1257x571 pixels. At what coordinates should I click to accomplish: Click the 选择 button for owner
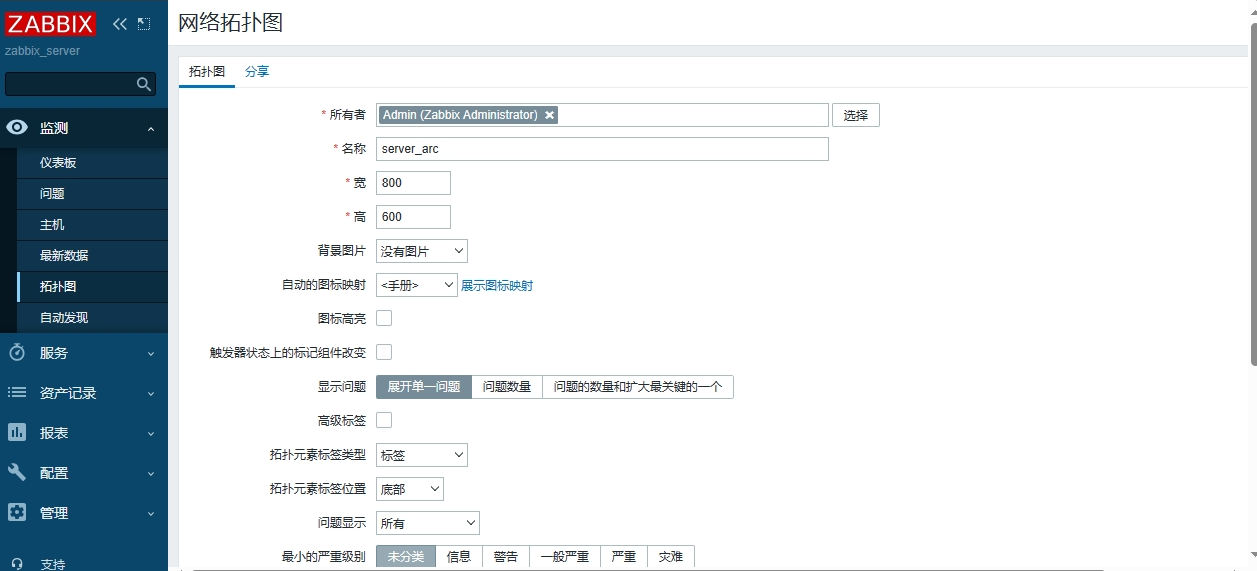pyautogui.click(x=855, y=115)
